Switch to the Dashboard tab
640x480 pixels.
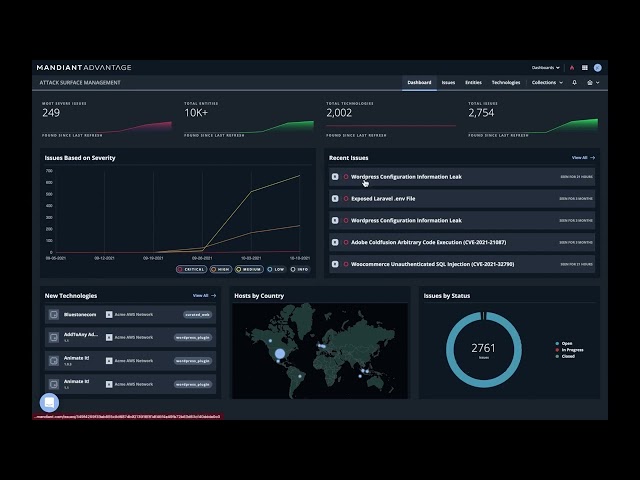(419, 82)
